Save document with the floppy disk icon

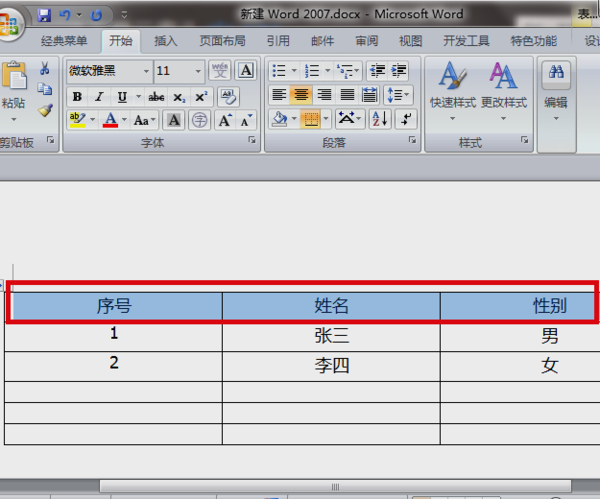pyautogui.click(x=44, y=15)
